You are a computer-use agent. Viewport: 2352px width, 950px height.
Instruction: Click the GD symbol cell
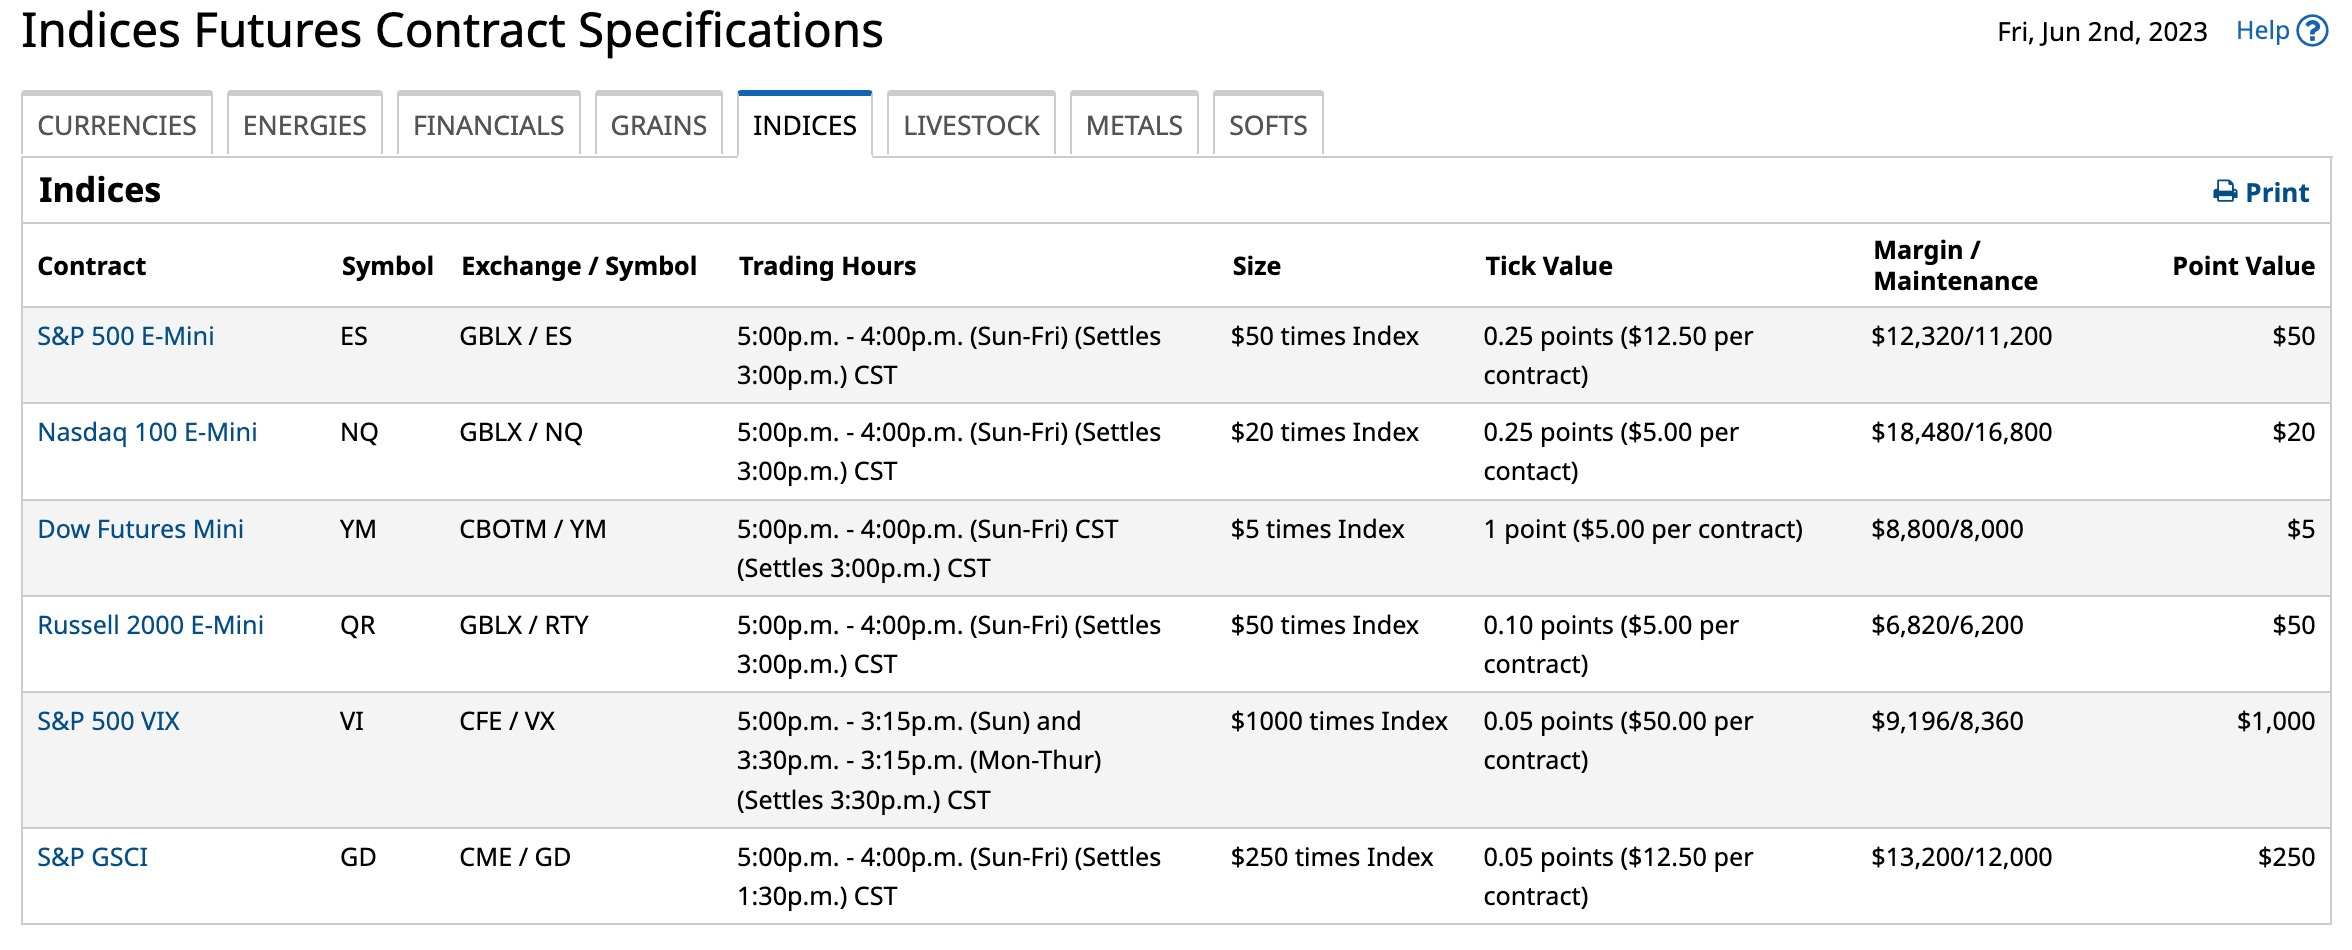pos(358,857)
